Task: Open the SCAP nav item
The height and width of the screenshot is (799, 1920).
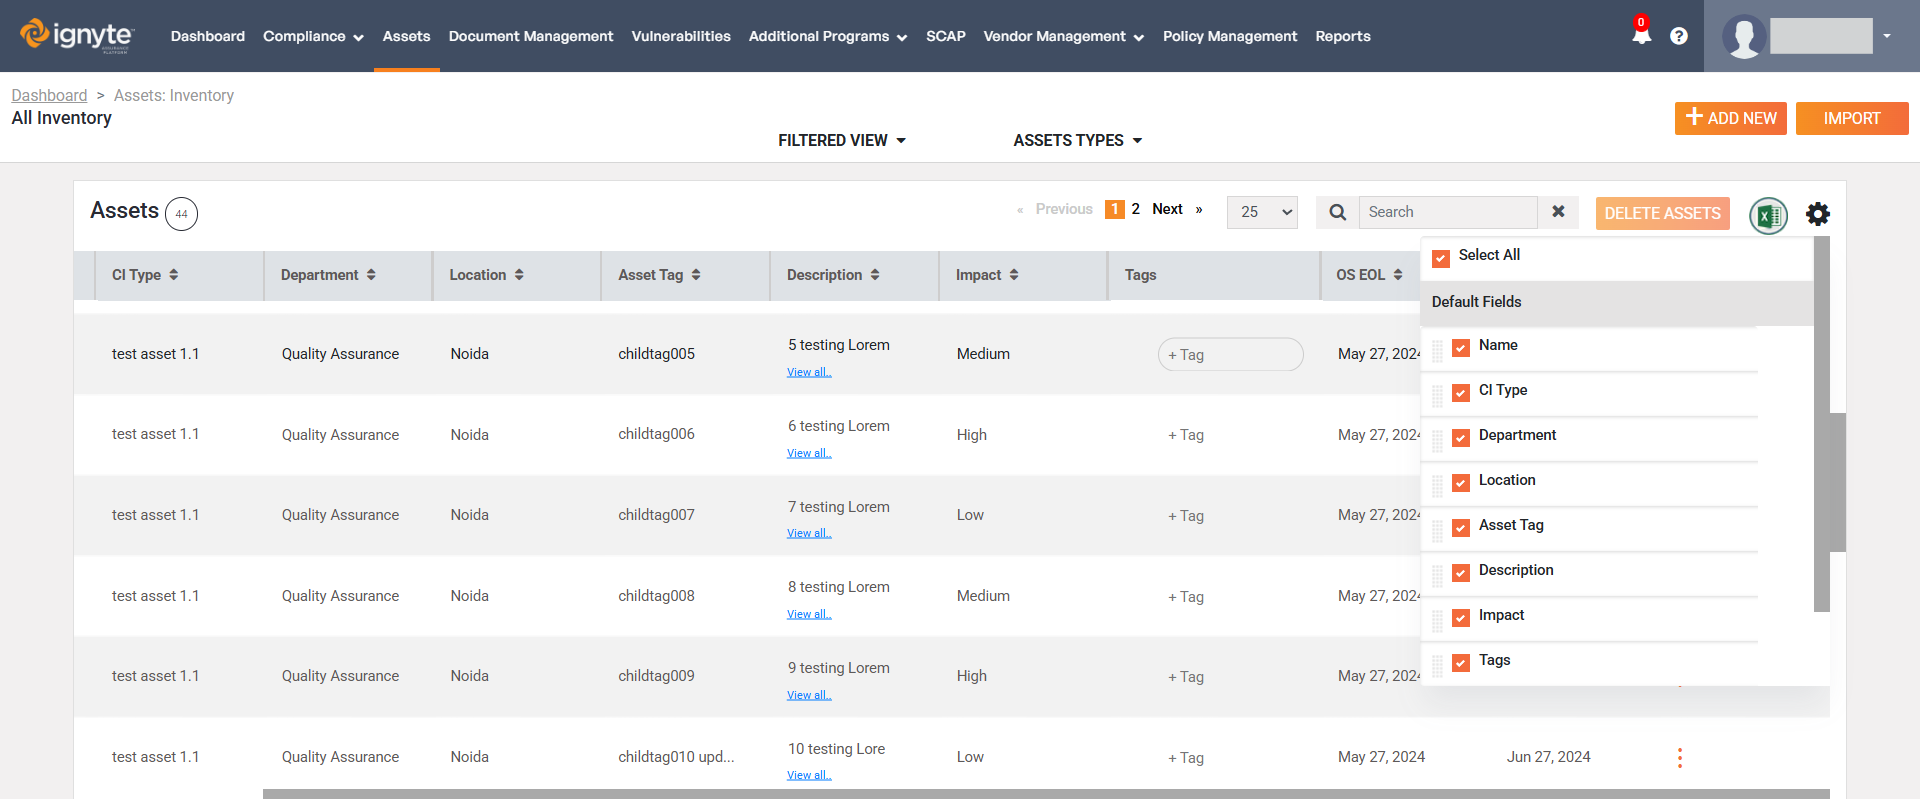Action: (946, 36)
